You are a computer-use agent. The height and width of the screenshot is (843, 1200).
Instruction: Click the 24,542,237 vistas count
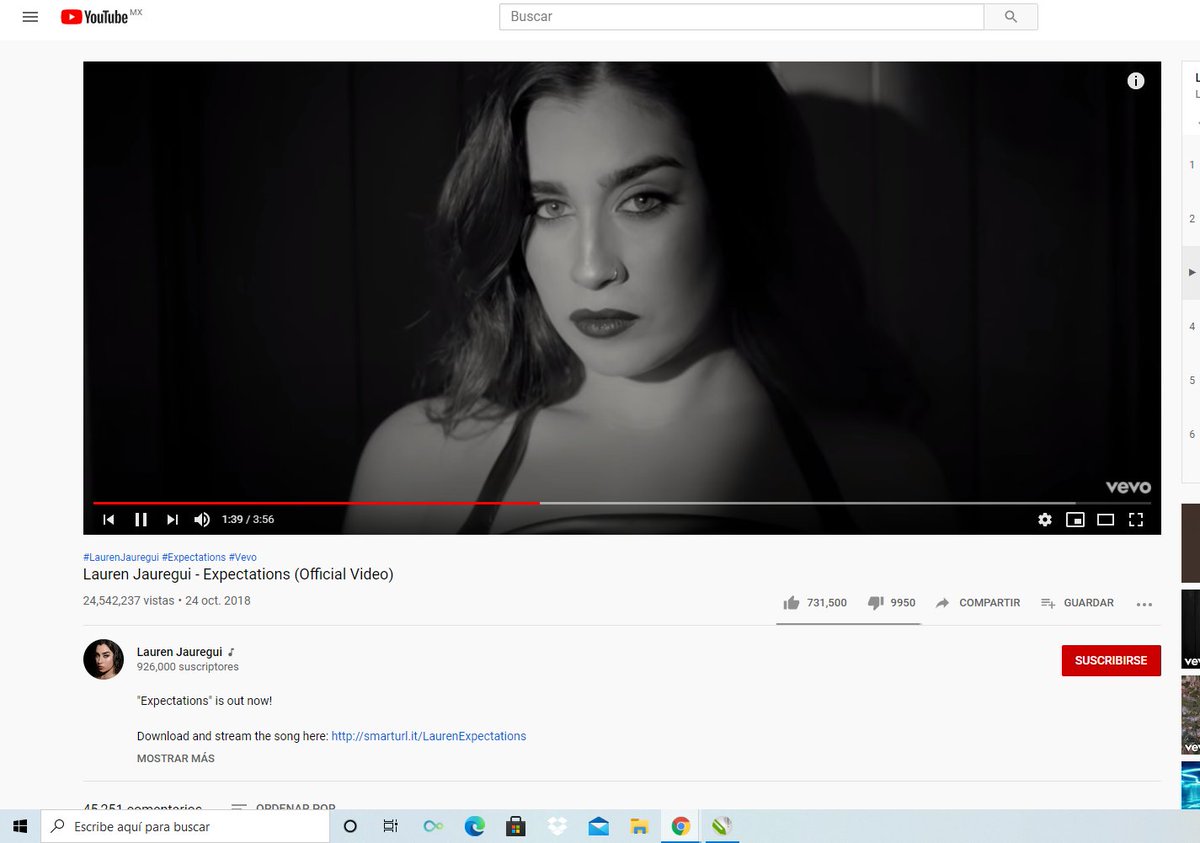tap(128, 601)
